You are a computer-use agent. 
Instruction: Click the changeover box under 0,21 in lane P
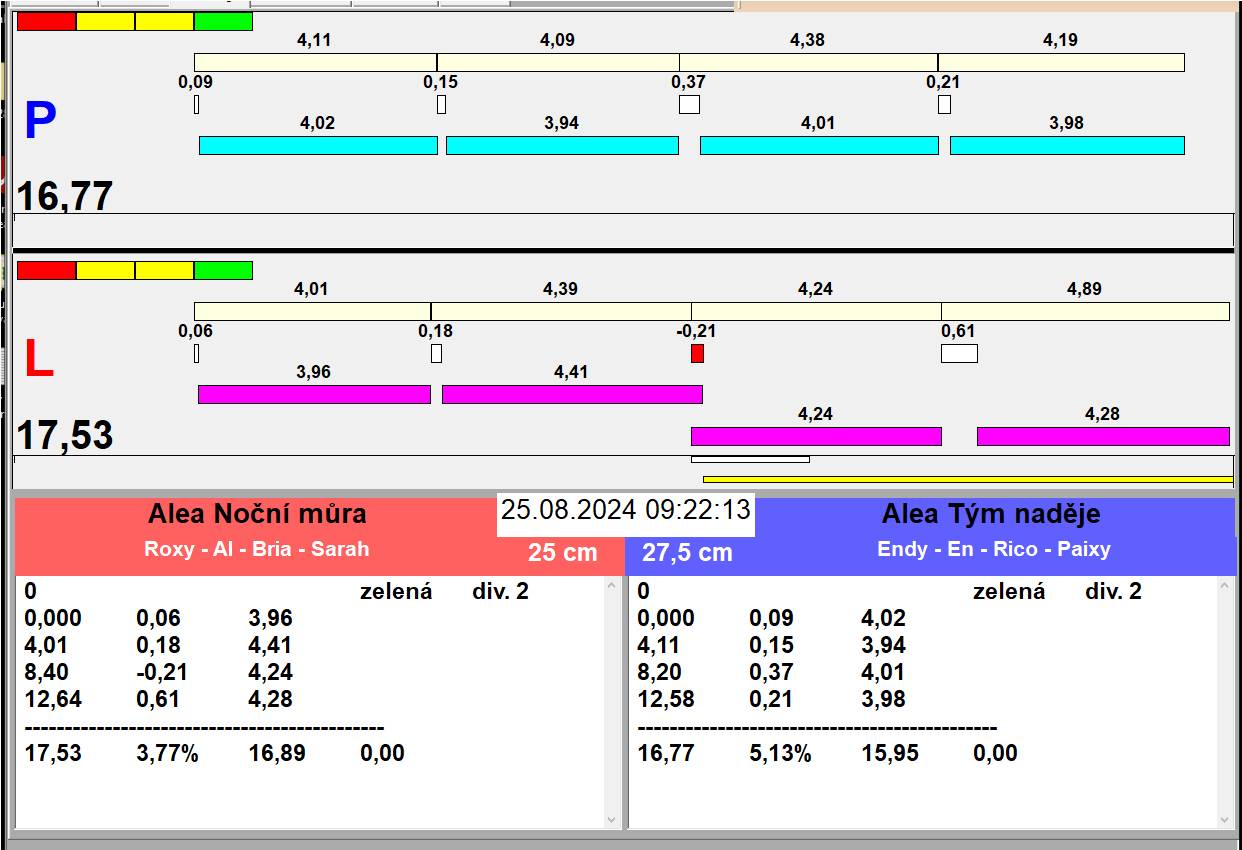click(x=944, y=104)
